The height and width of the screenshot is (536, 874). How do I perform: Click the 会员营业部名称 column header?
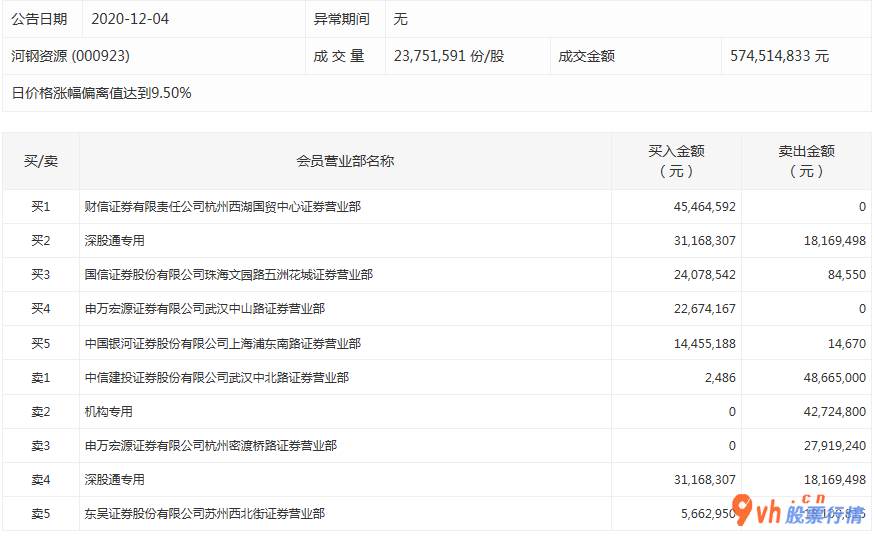345,161
